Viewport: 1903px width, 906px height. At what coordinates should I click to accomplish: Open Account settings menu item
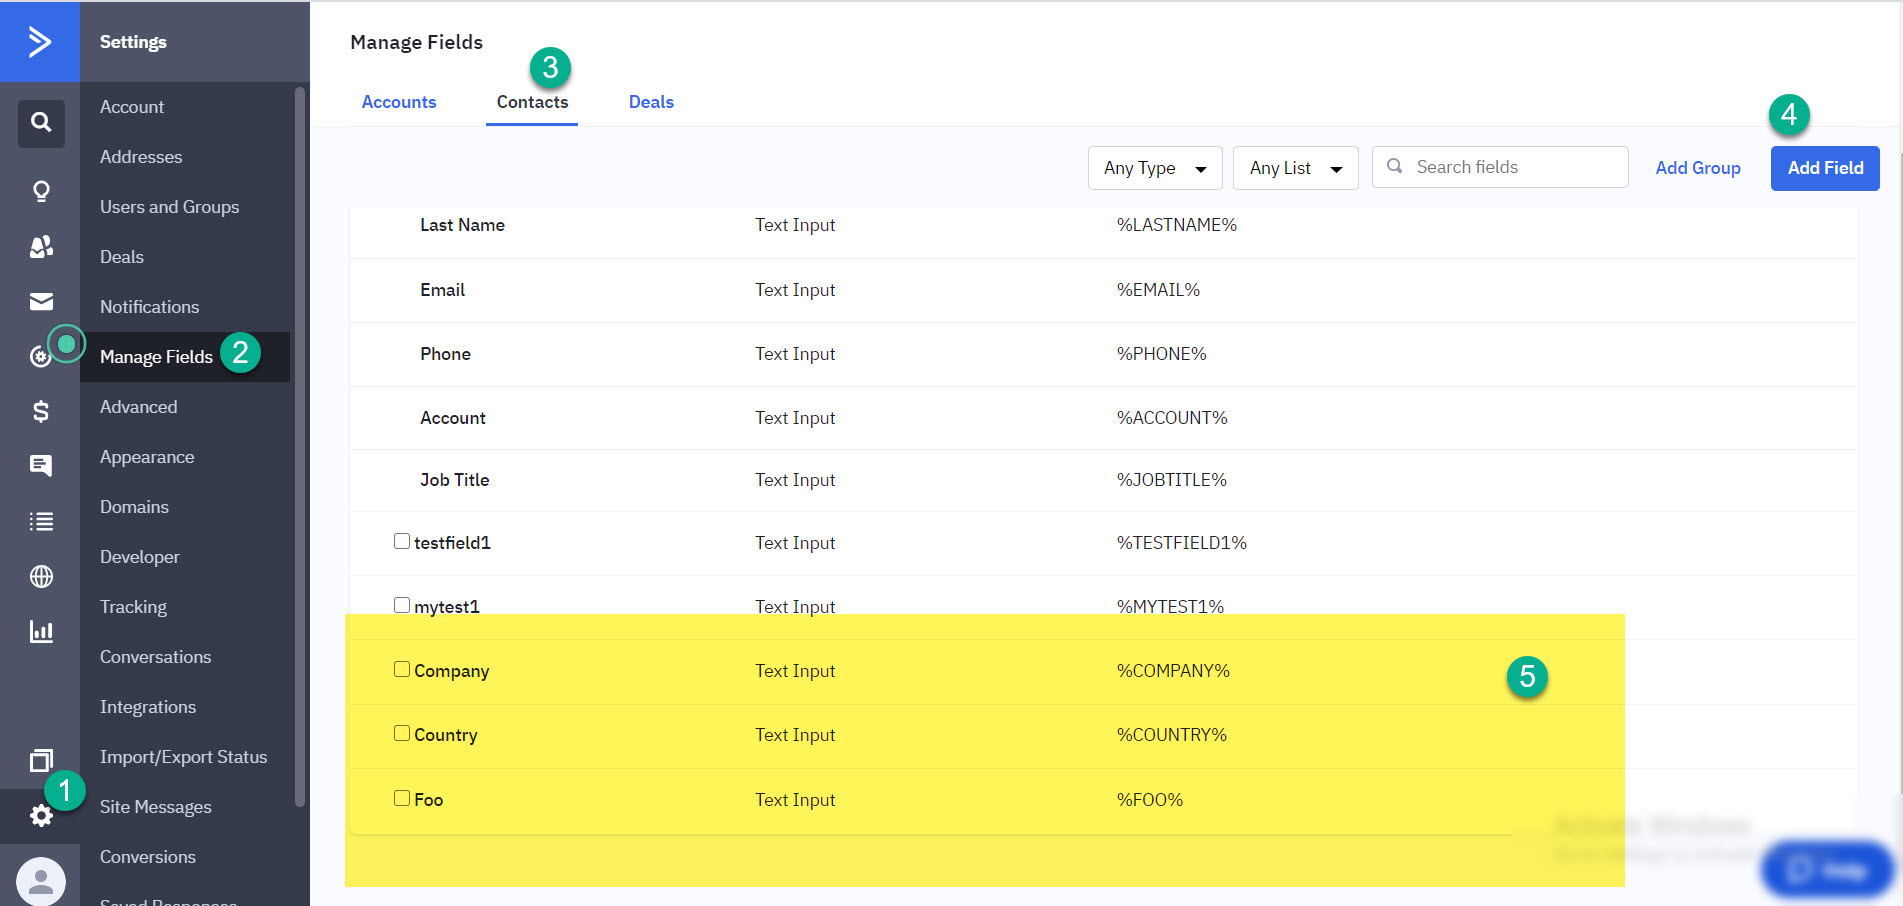click(132, 107)
